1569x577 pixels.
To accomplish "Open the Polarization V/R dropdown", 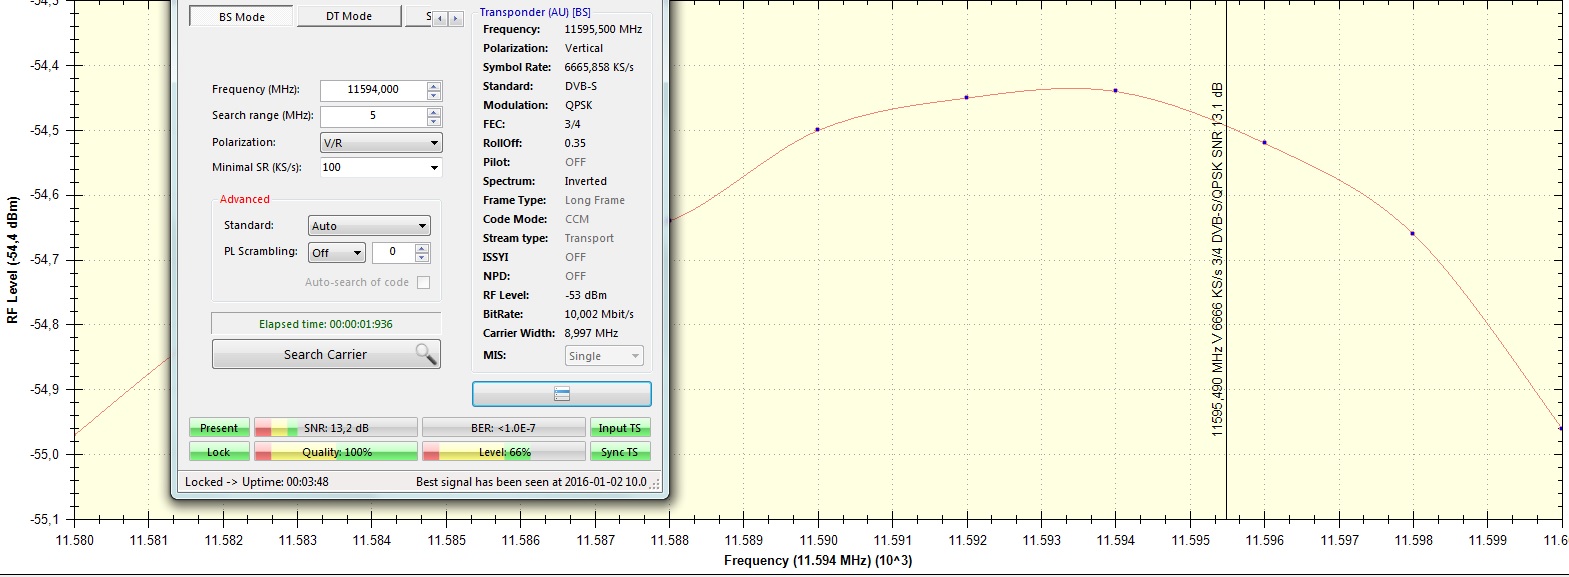I will pyautogui.click(x=380, y=143).
